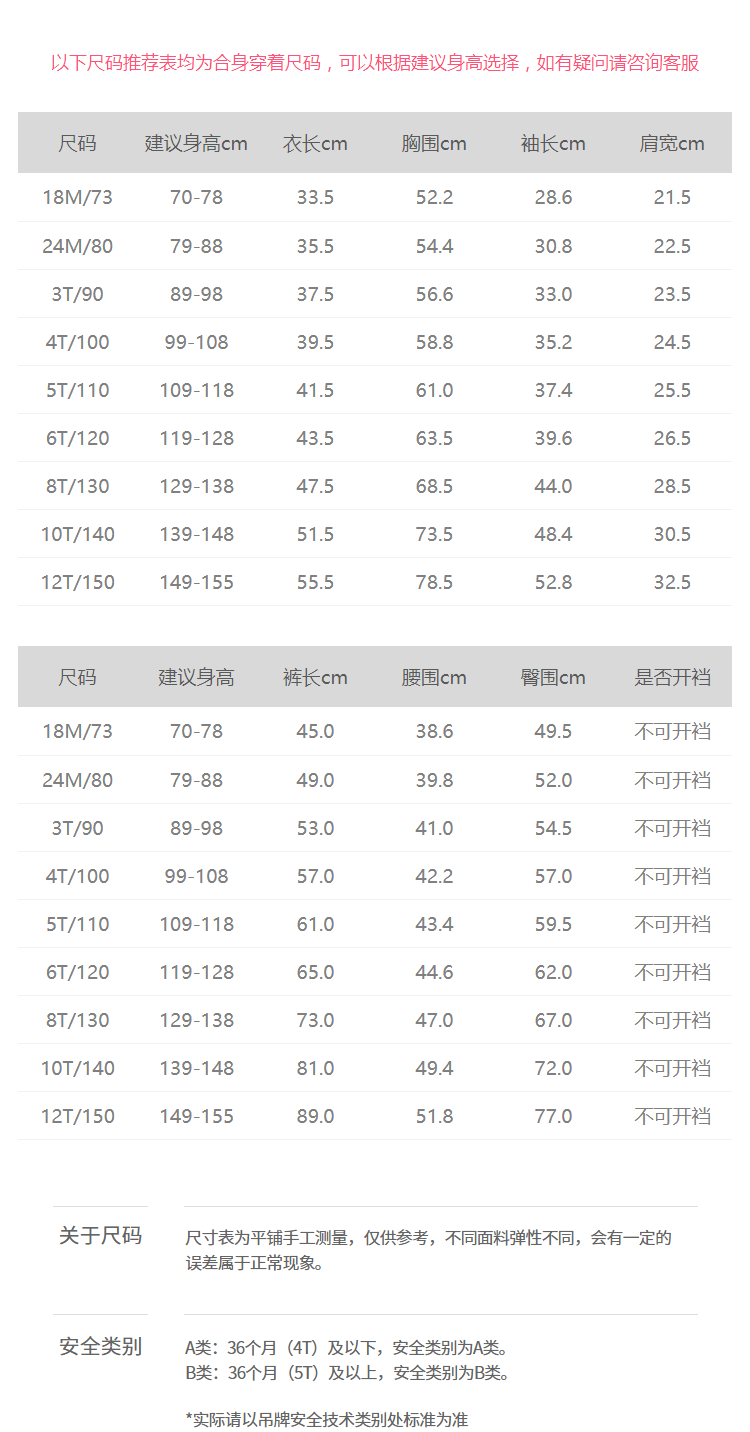Click the 臀围cm column header

pyautogui.click(x=553, y=678)
